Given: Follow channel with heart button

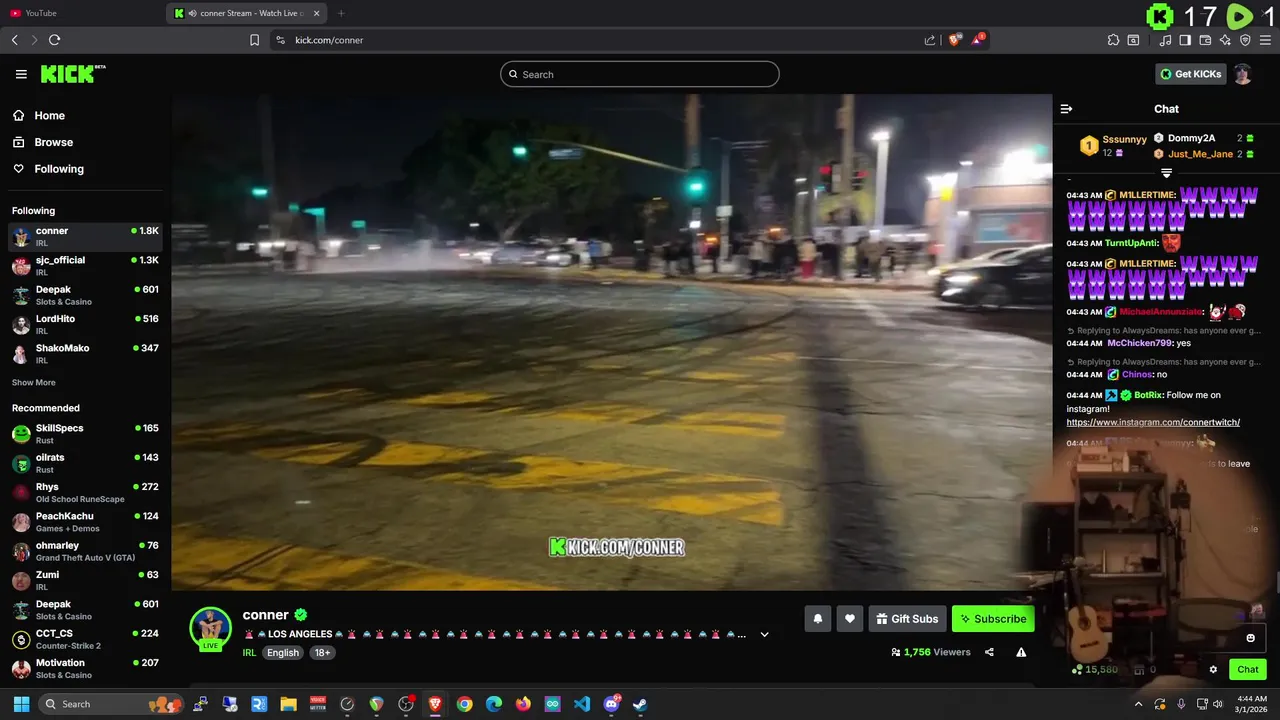Looking at the screenshot, I should coord(850,619).
